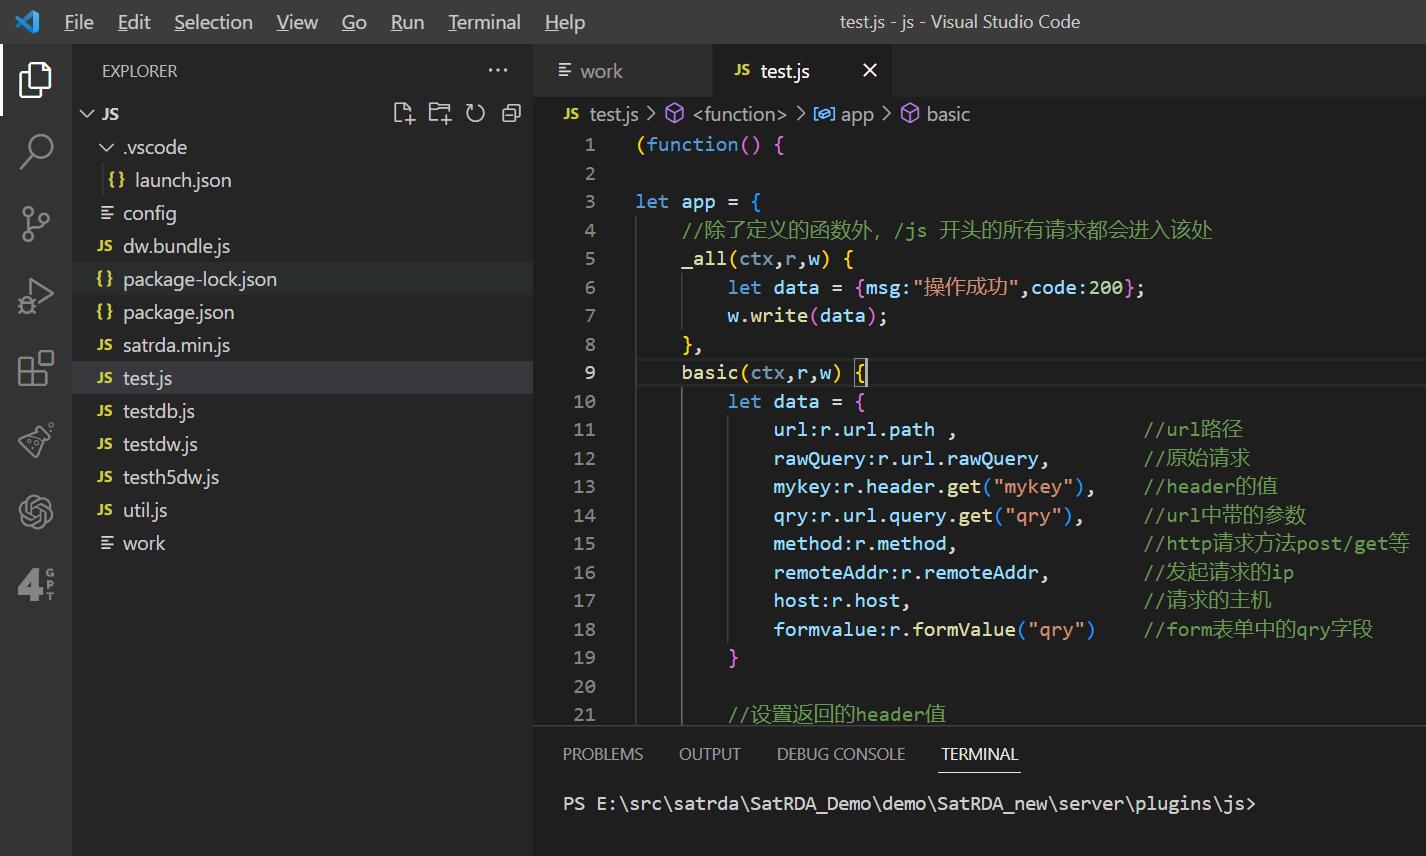Open package-lock.json from the file list
Image resolution: width=1426 pixels, height=856 pixels.
[x=199, y=279]
